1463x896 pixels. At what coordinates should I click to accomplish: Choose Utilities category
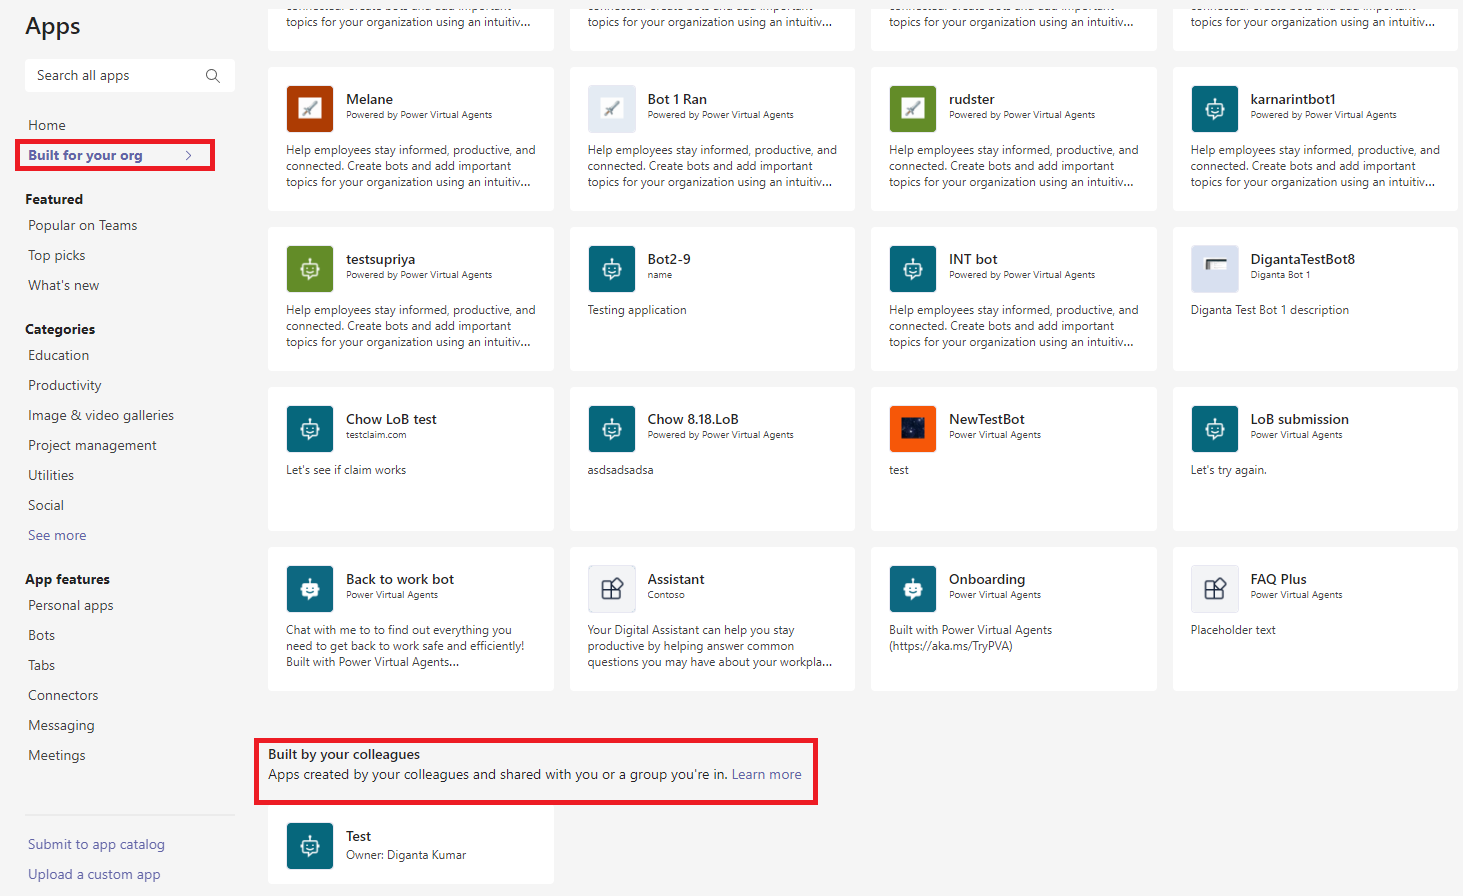click(x=51, y=475)
